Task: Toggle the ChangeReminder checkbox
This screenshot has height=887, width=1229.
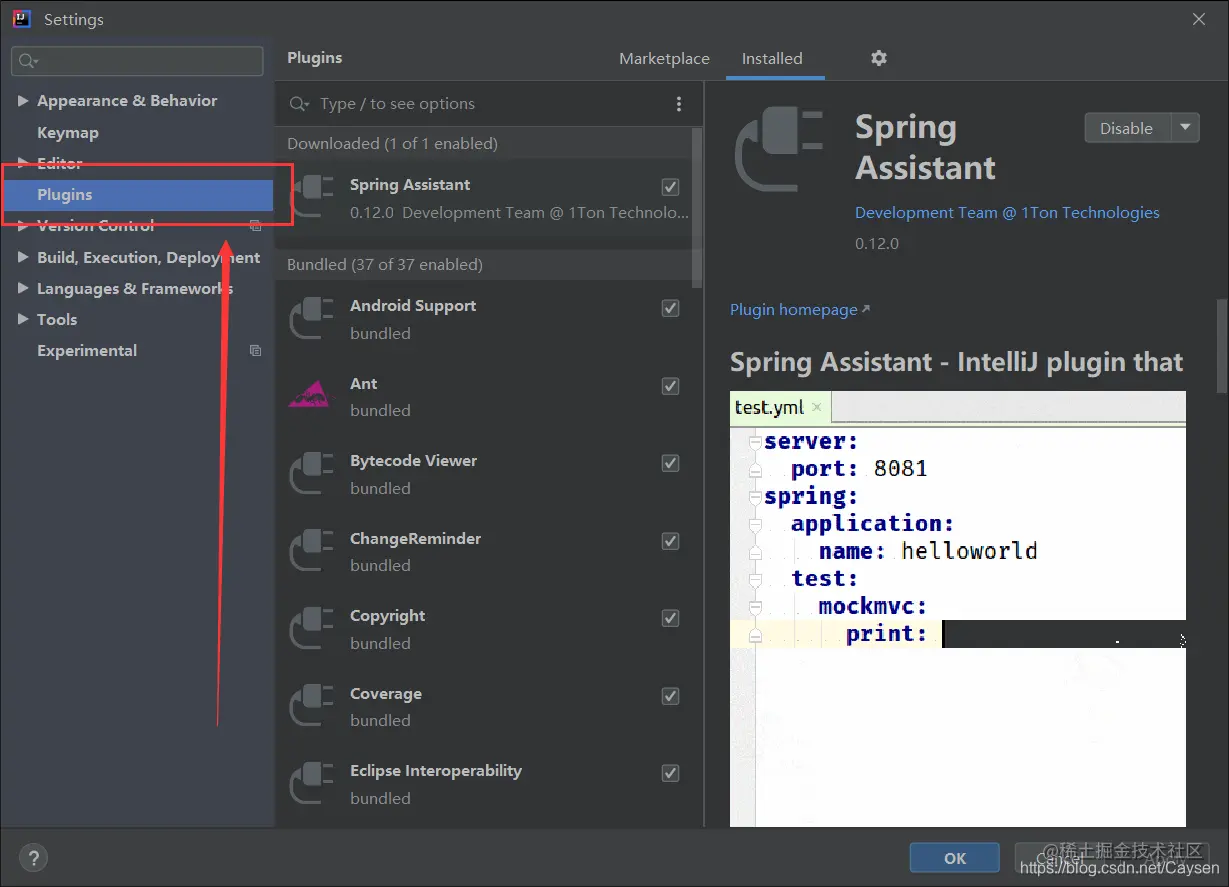Action: pyautogui.click(x=671, y=541)
